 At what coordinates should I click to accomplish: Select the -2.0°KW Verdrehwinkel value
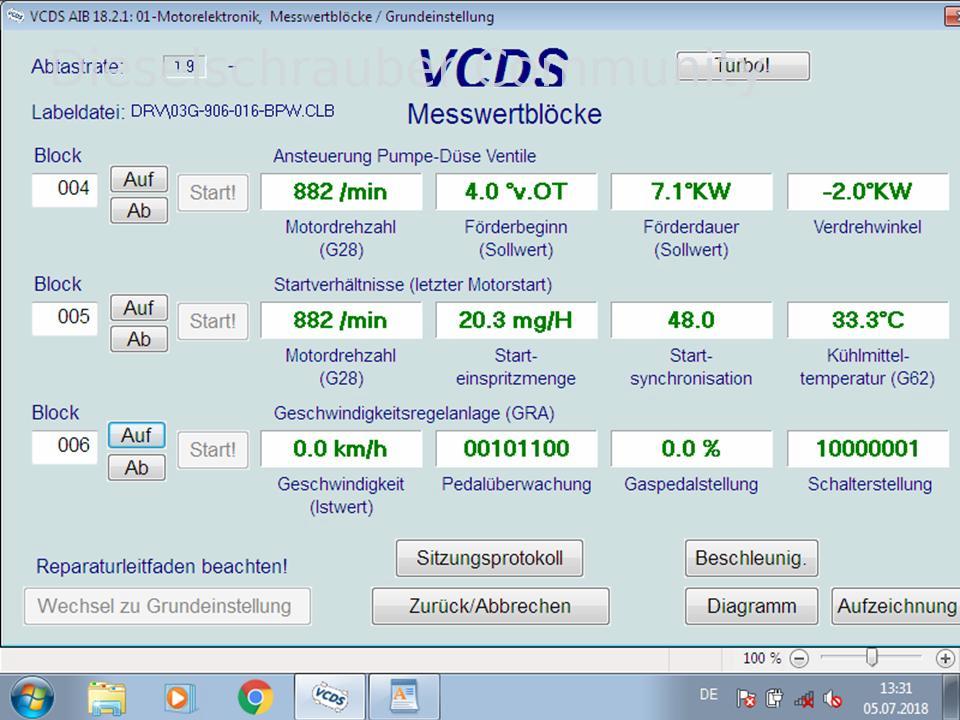click(868, 192)
